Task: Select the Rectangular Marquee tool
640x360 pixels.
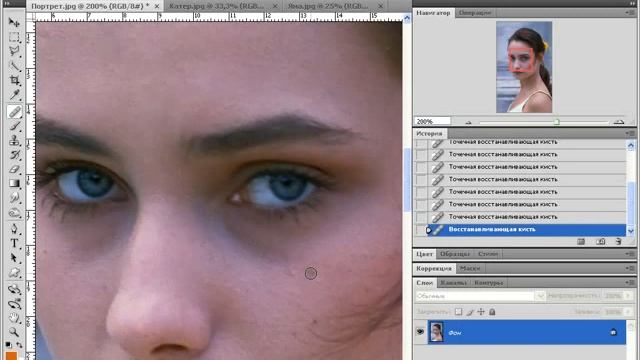Action: [x=14, y=37]
